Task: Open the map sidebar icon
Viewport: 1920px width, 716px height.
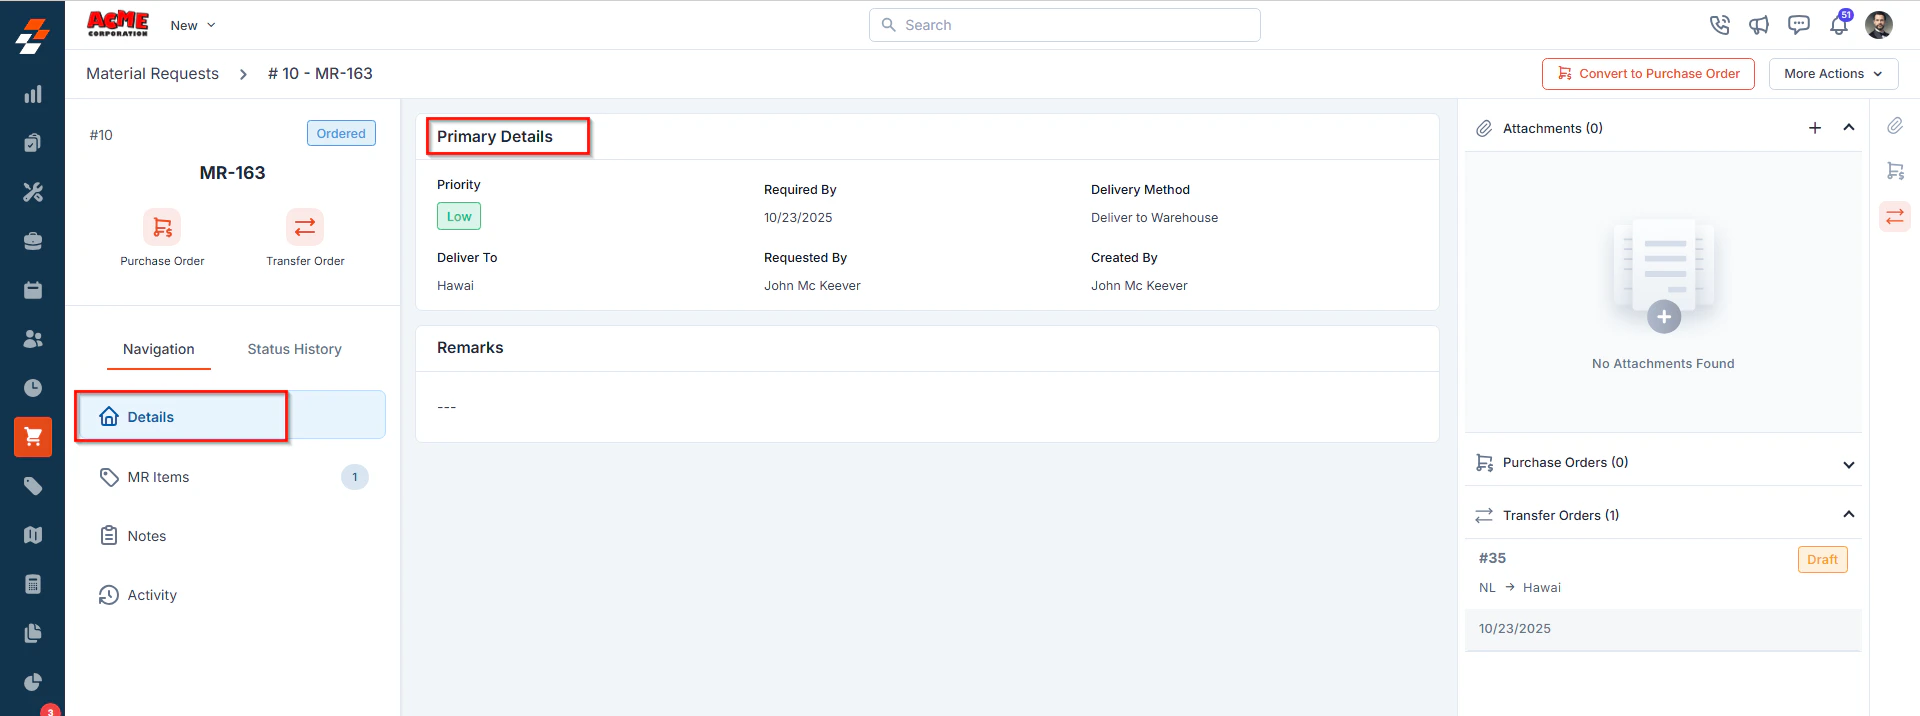Action: tap(33, 535)
